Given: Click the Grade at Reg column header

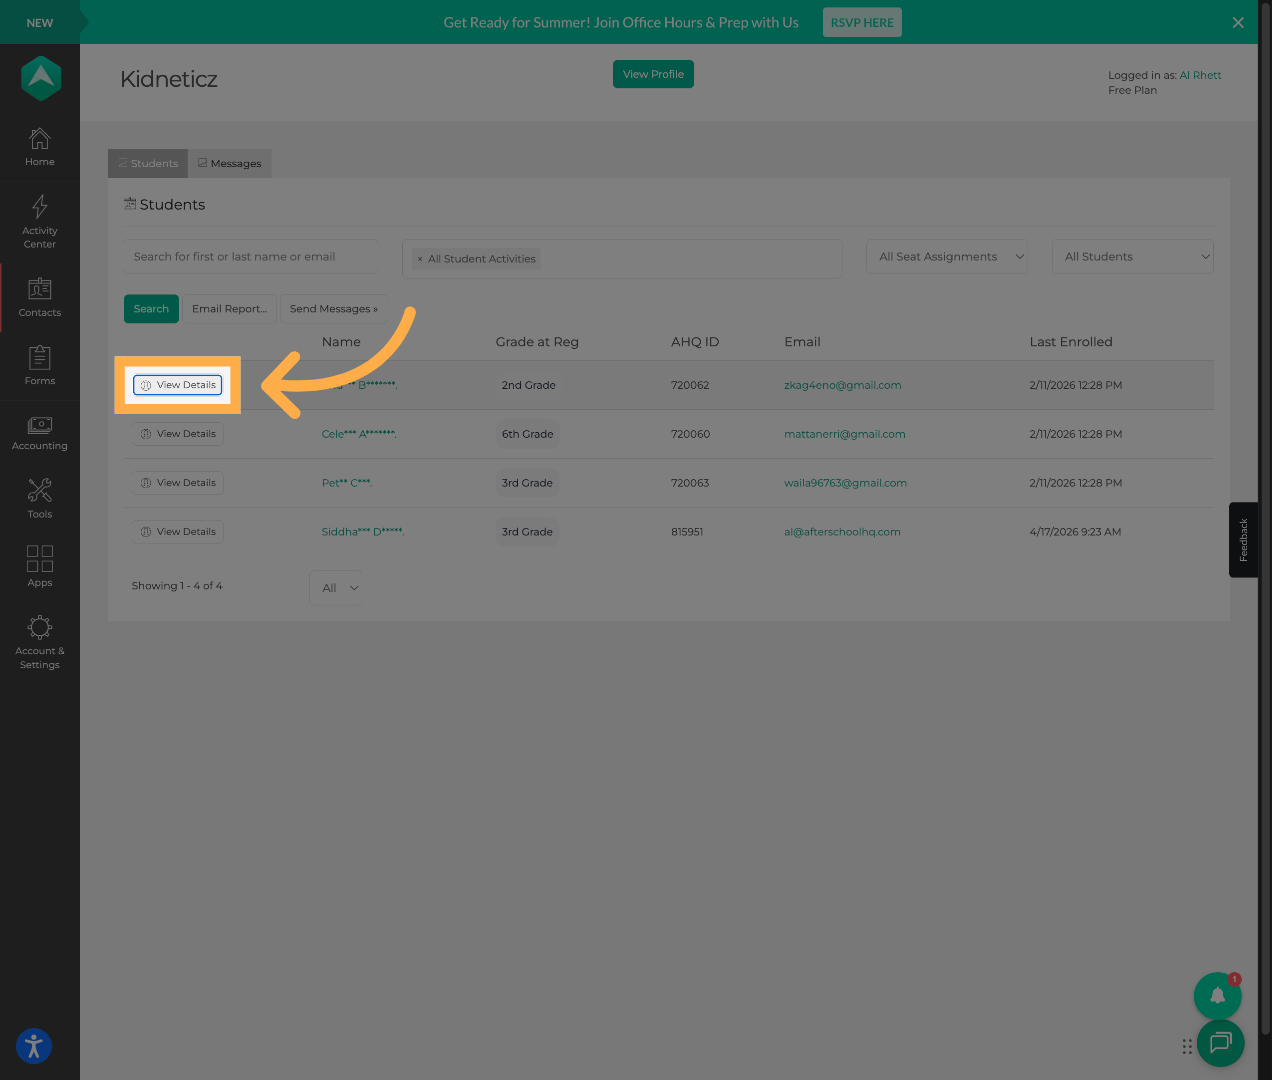Looking at the screenshot, I should click(537, 342).
